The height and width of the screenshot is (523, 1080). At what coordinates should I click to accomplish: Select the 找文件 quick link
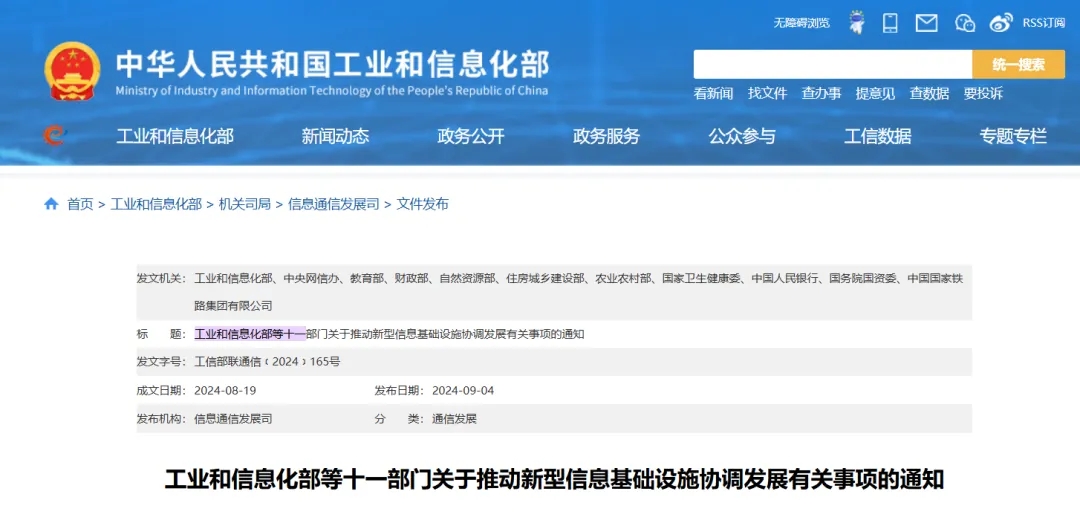(767, 94)
